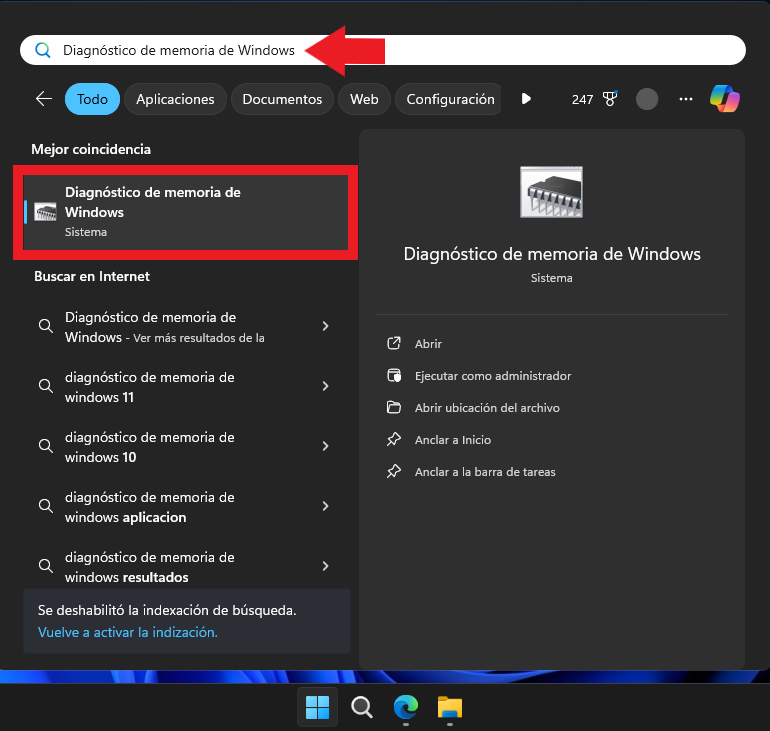Image resolution: width=770 pixels, height=731 pixels.
Task: Click the 247 rewards points count
Action: click(582, 100)
